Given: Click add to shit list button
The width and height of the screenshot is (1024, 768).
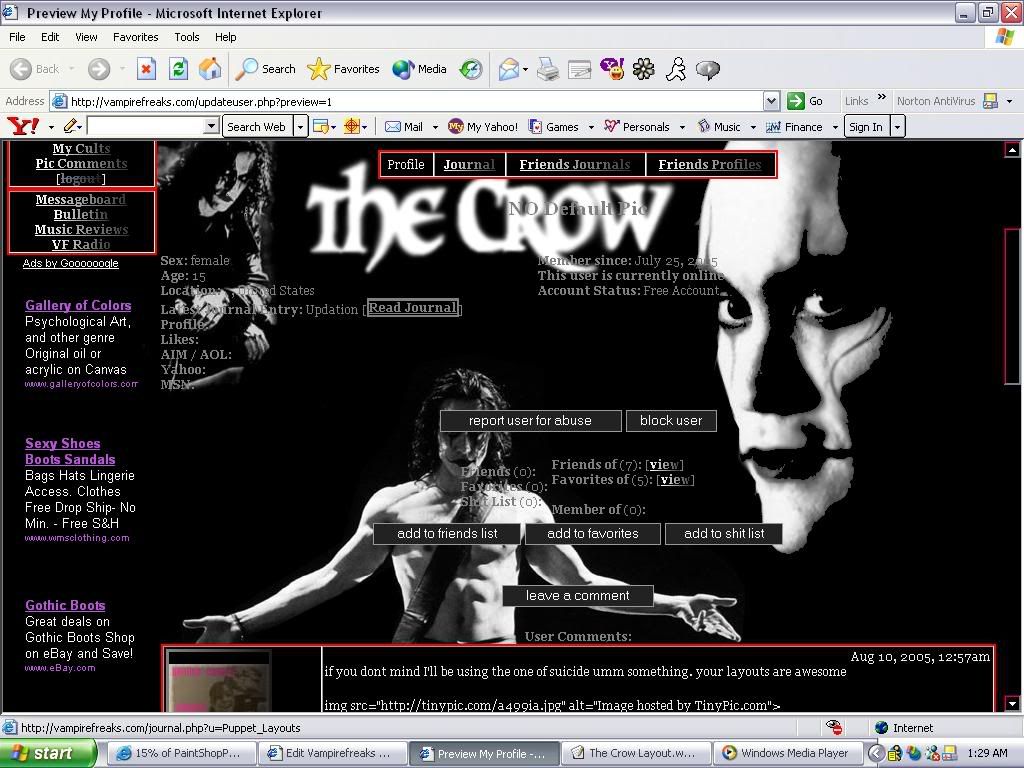Looking at the screenshot, I should [724, 534].
